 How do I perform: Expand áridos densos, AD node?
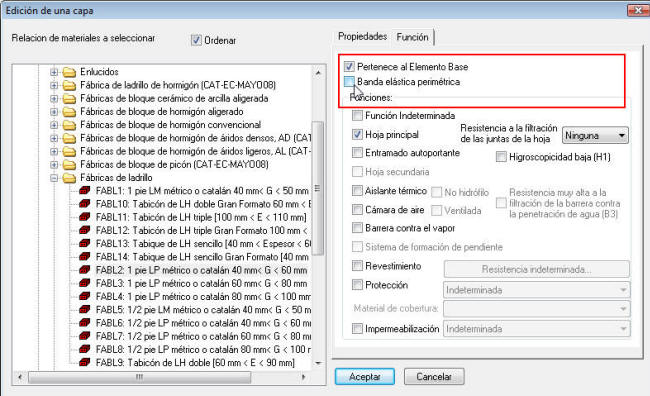click(x=54, y=138)
